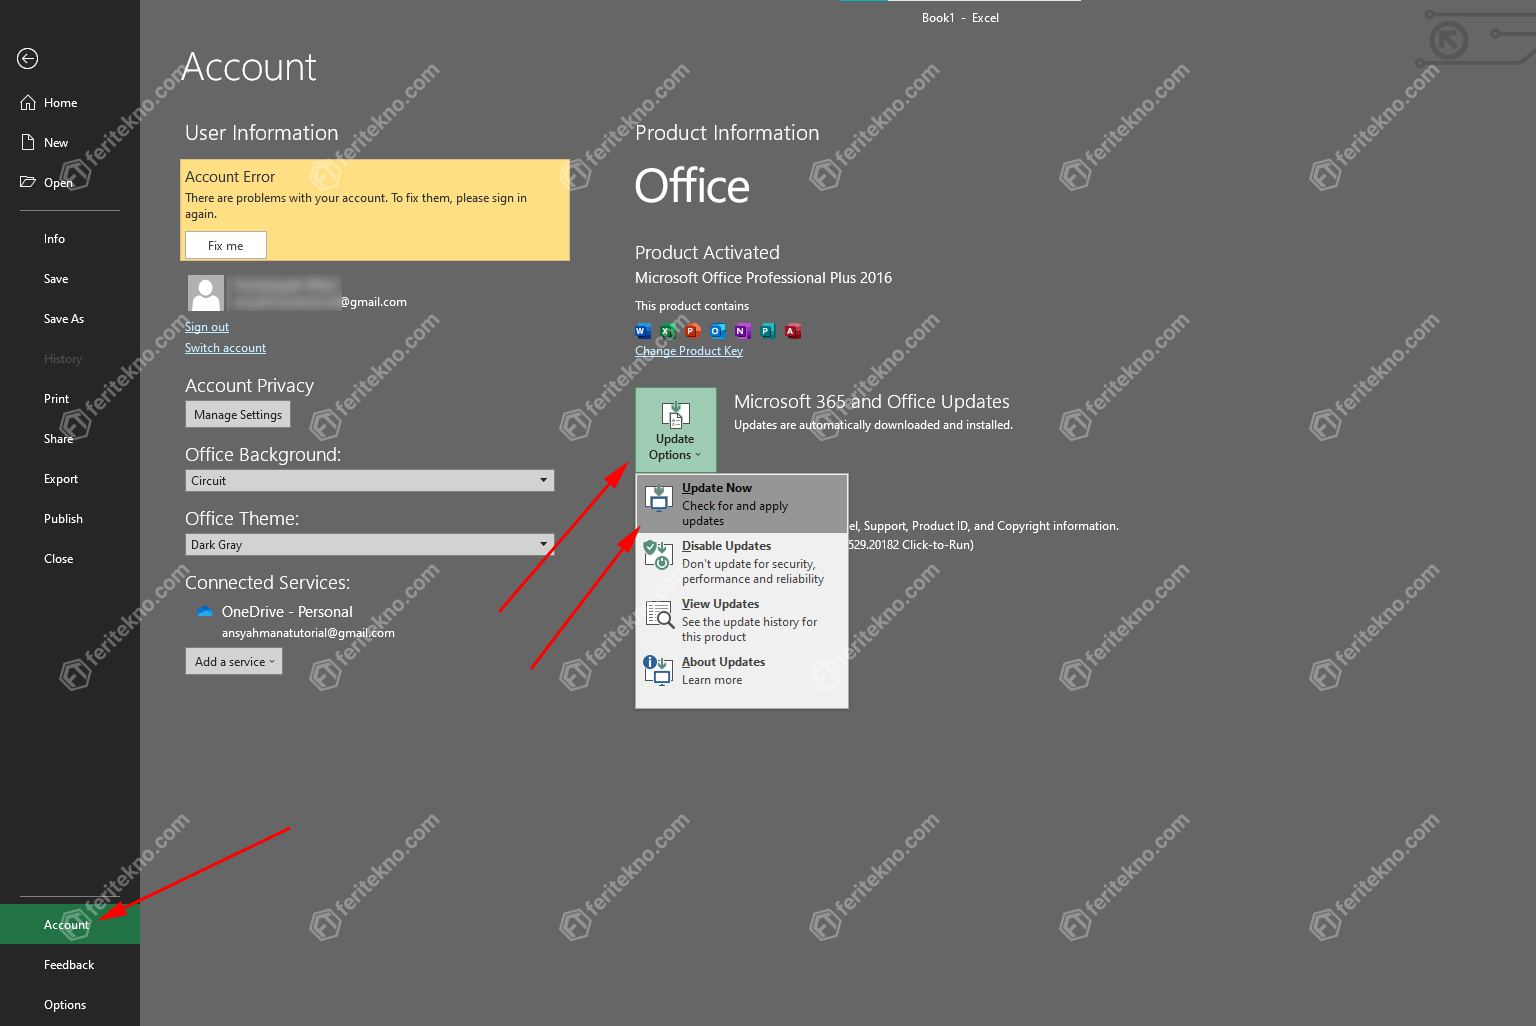Click the Word app icon

tap(643, 332)
